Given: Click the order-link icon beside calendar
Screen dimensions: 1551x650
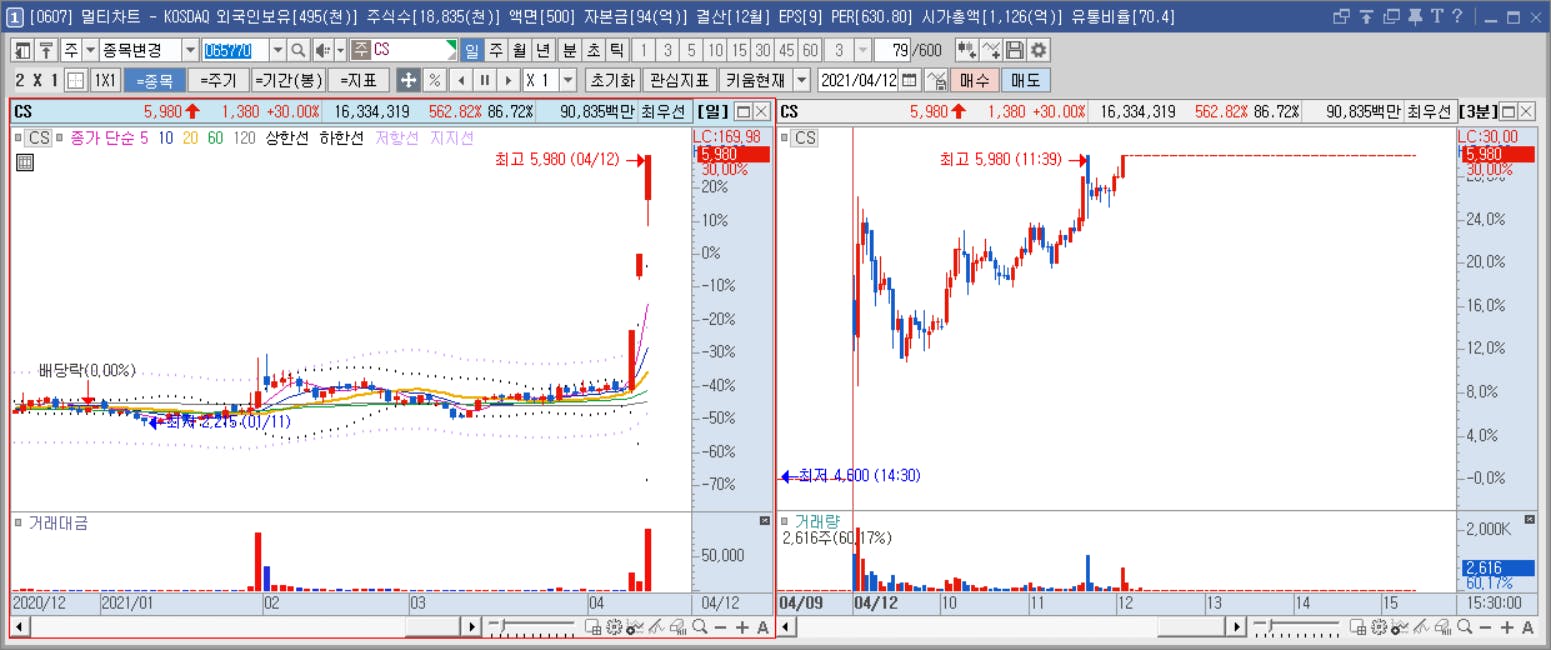Looking at the screenshot, I should [x=936, y=80].
